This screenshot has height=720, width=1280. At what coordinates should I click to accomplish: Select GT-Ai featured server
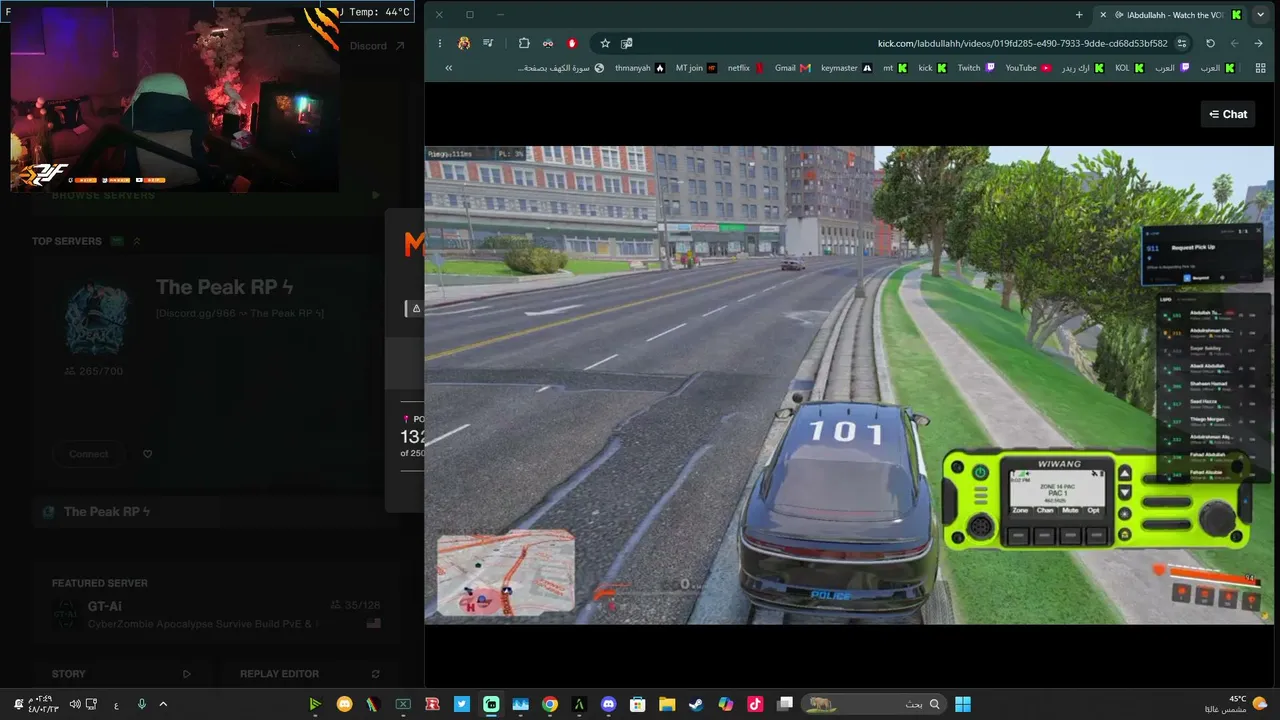[215, 613]
